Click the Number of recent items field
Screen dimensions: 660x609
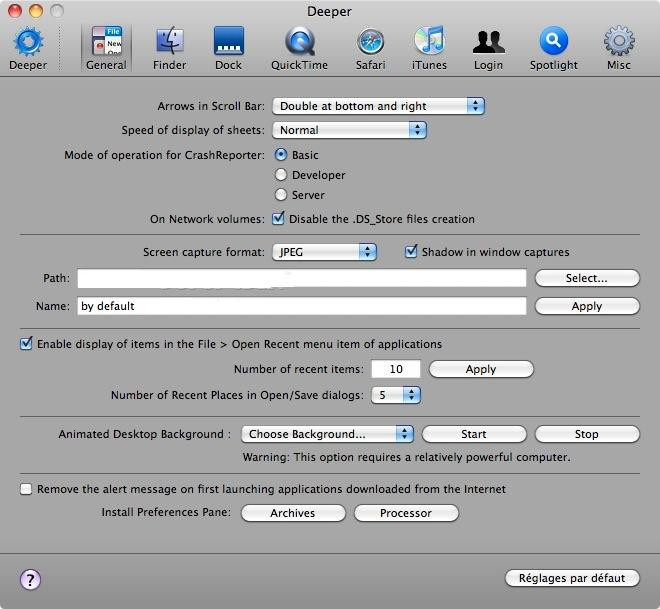(x=396, y=369)
